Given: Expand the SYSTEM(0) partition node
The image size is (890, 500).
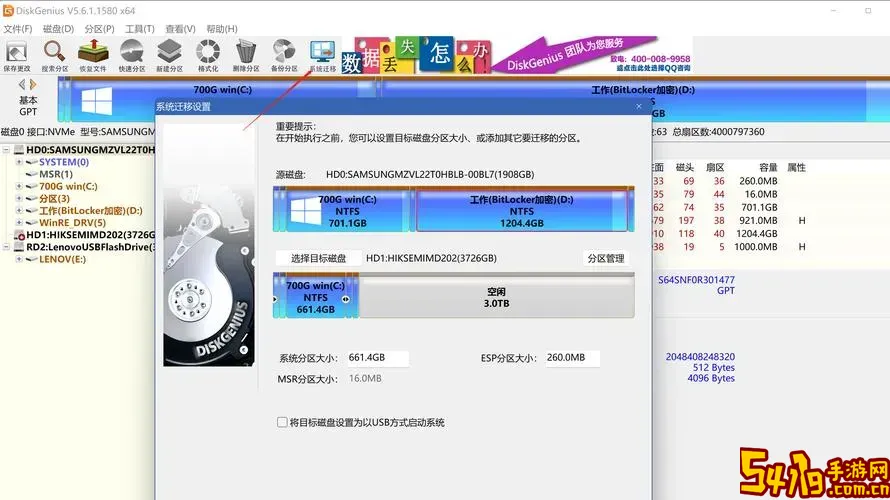Looking at the screenshot, I should (19, 162).
